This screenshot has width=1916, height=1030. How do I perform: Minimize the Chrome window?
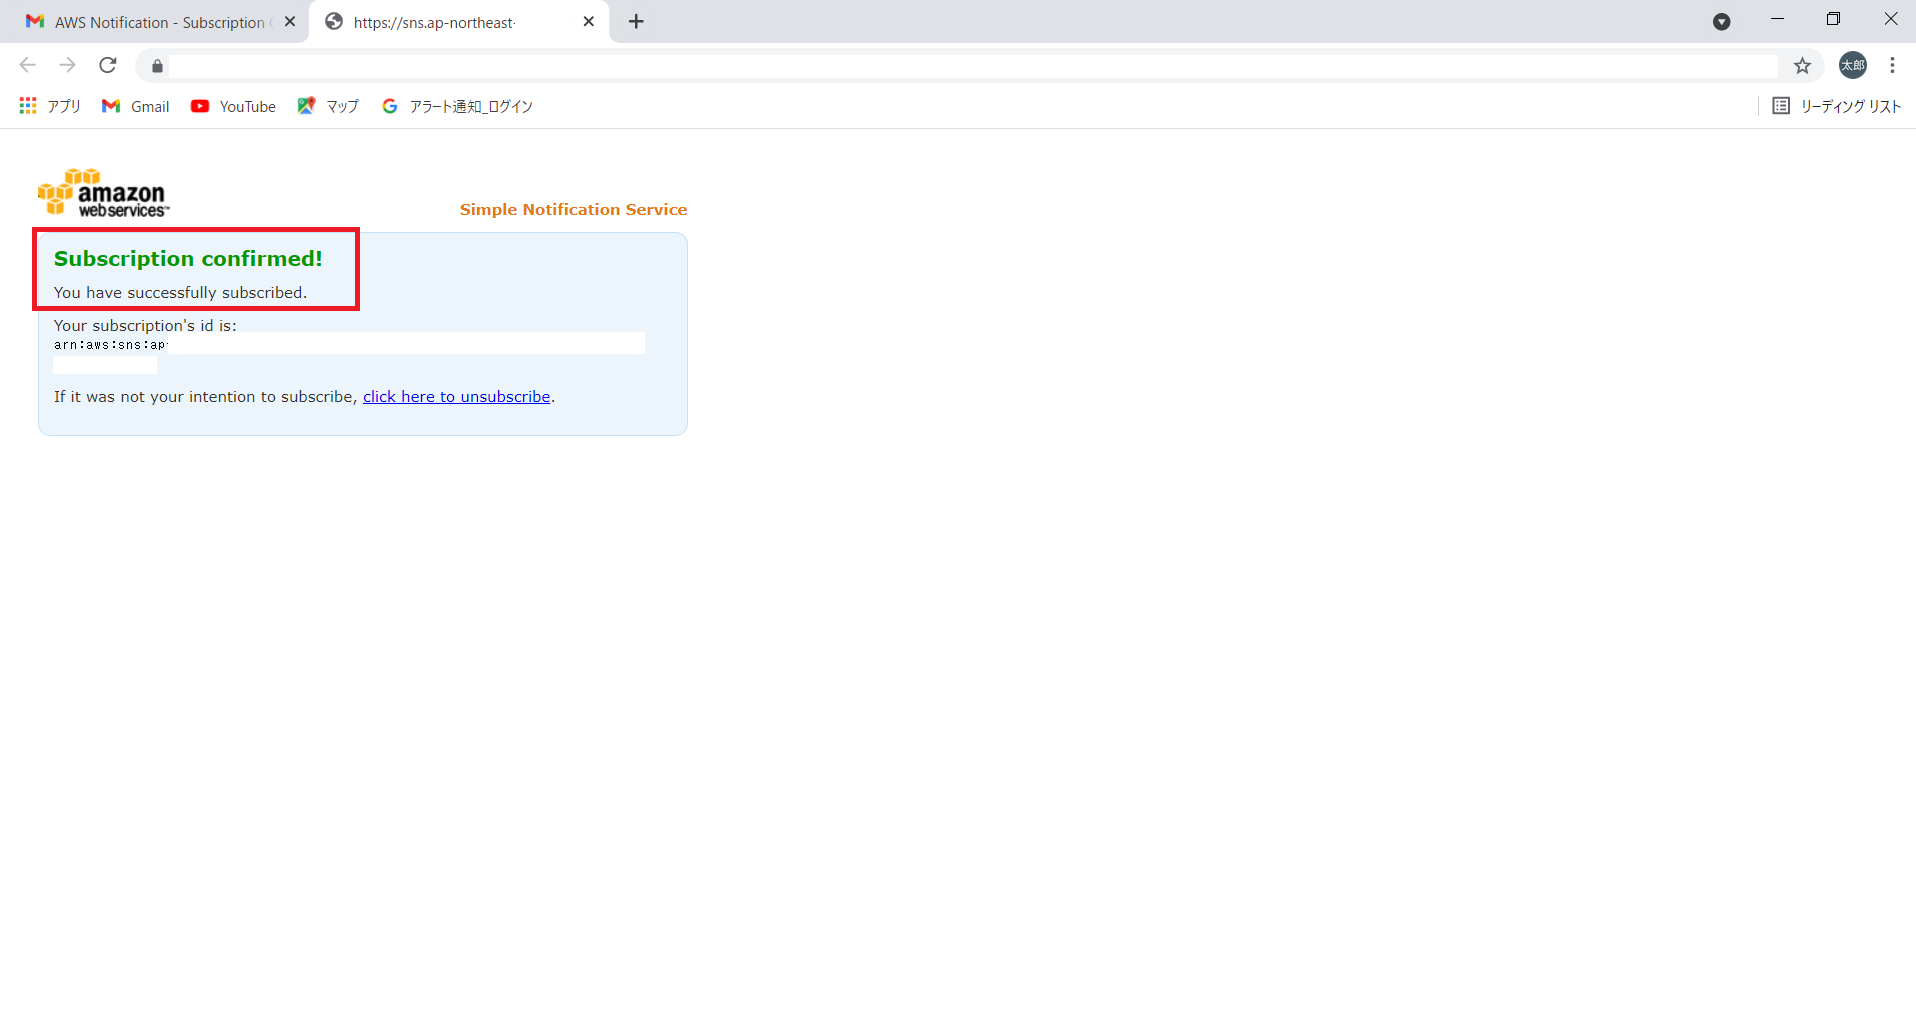[x=1777, y=20]
